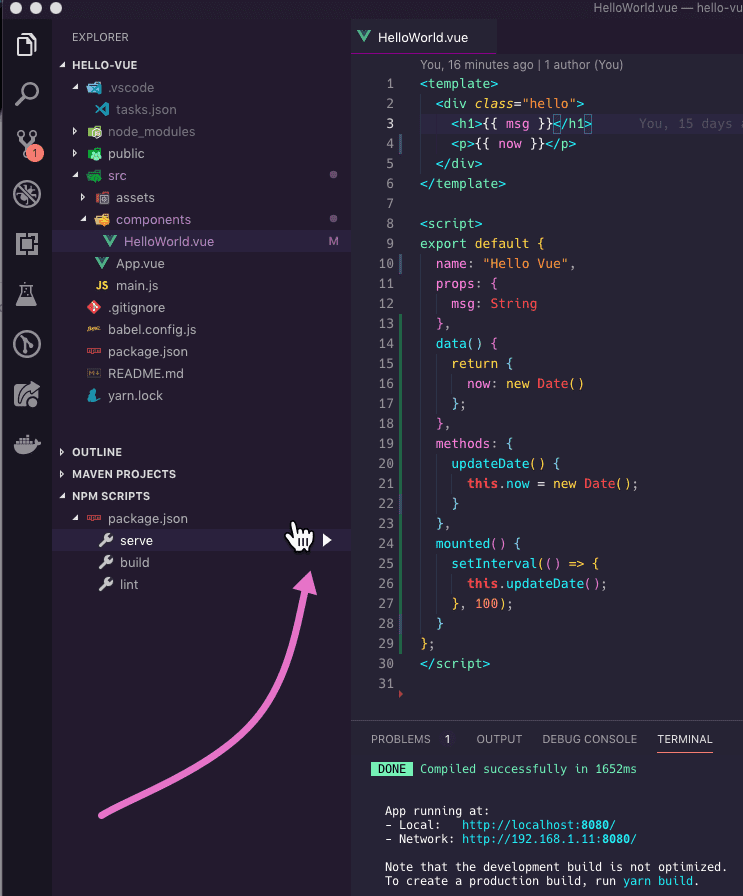Viewport: 743px width, 896px height.
Task: Open the Extensions view icon
Action: pyautogui.click(x=27, y=244)
